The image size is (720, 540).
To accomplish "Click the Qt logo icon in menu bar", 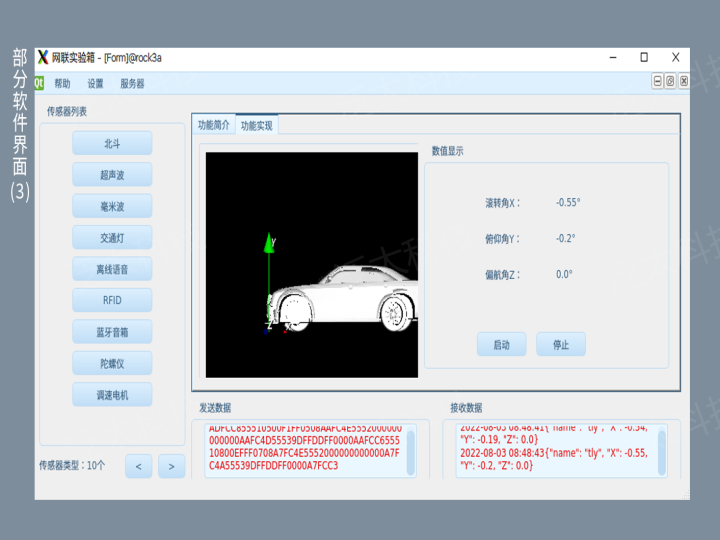I will click(x=40, y=83).
